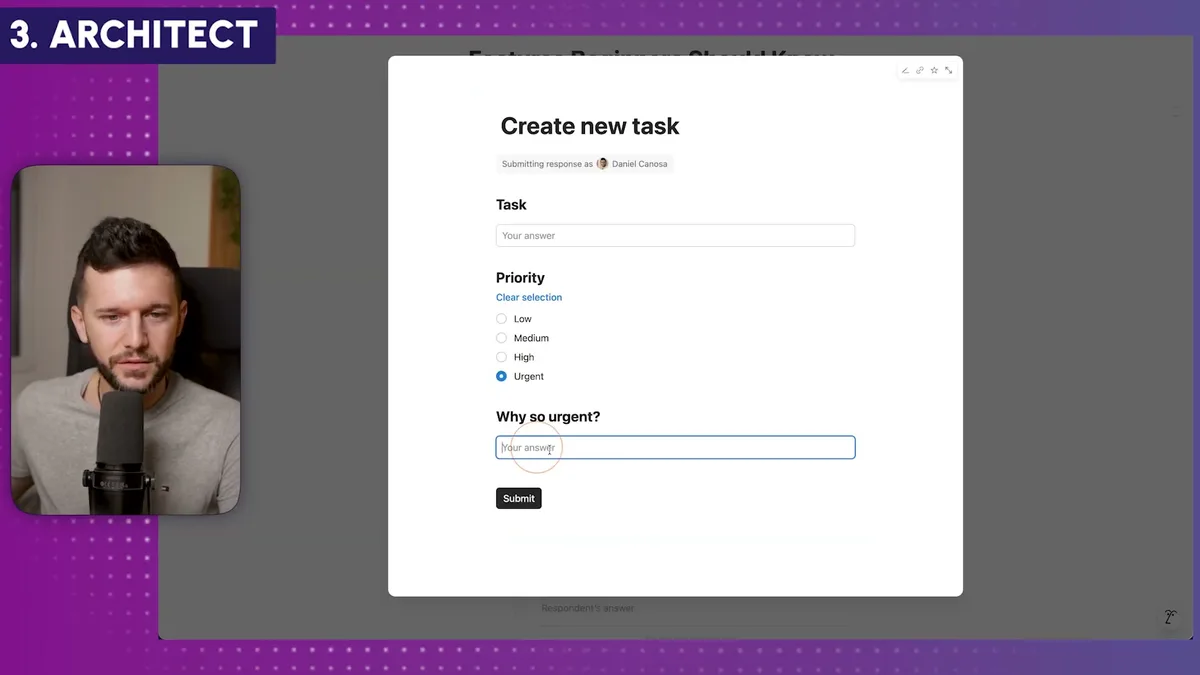
Task: Click the star icon to favorite the form
Action: click(x=934, y=70)
